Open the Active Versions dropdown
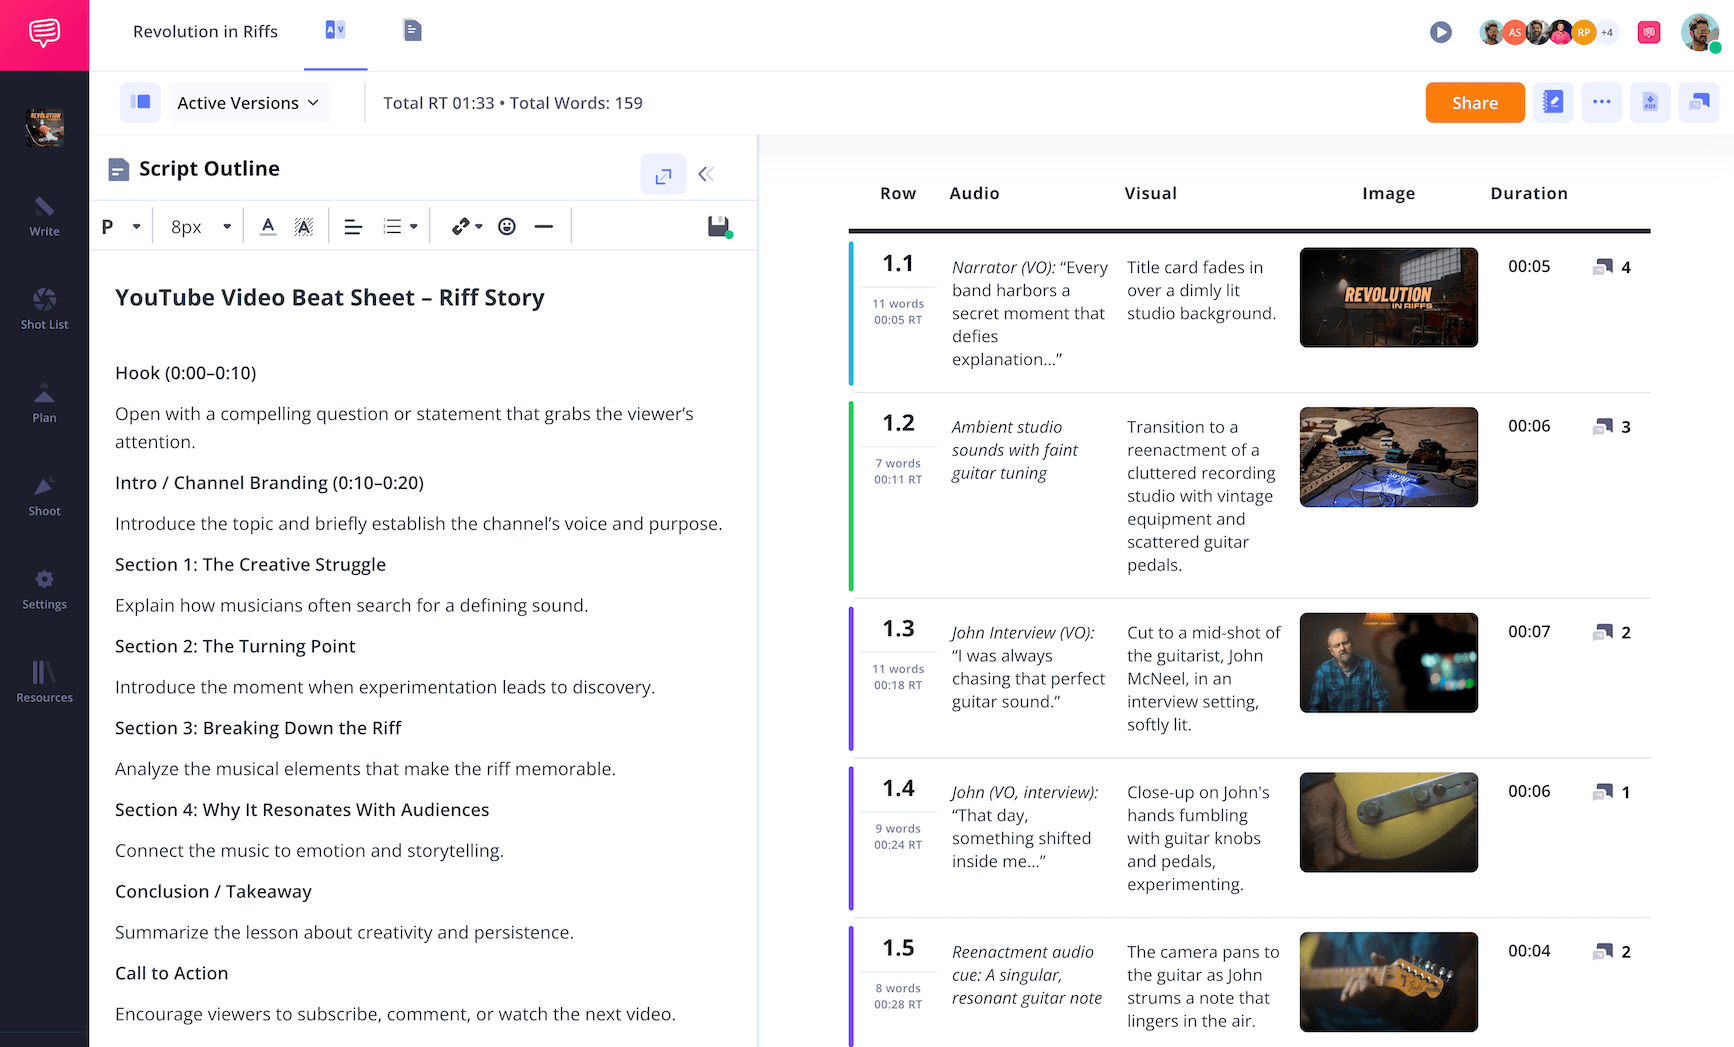 click(x=248, y=103)
